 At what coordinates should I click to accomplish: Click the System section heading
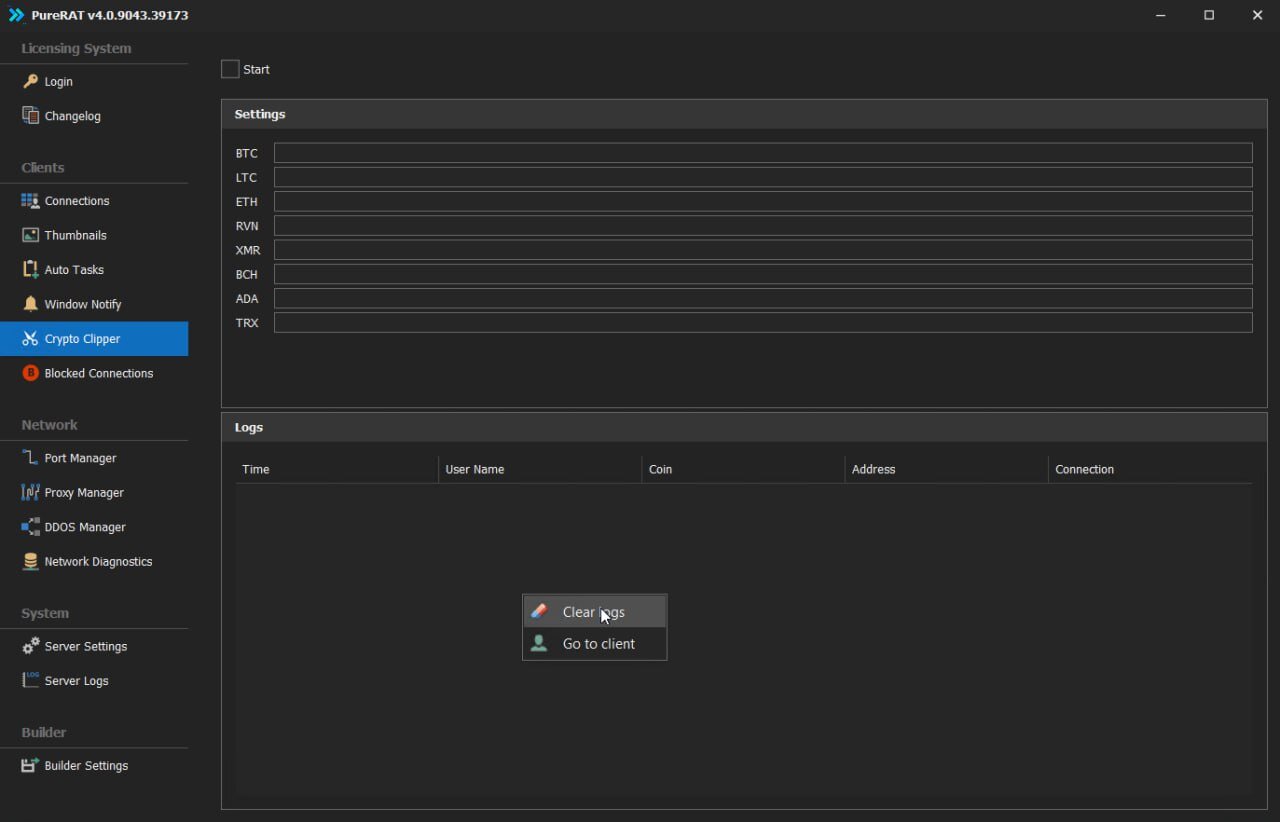click(x=45, y=613)
